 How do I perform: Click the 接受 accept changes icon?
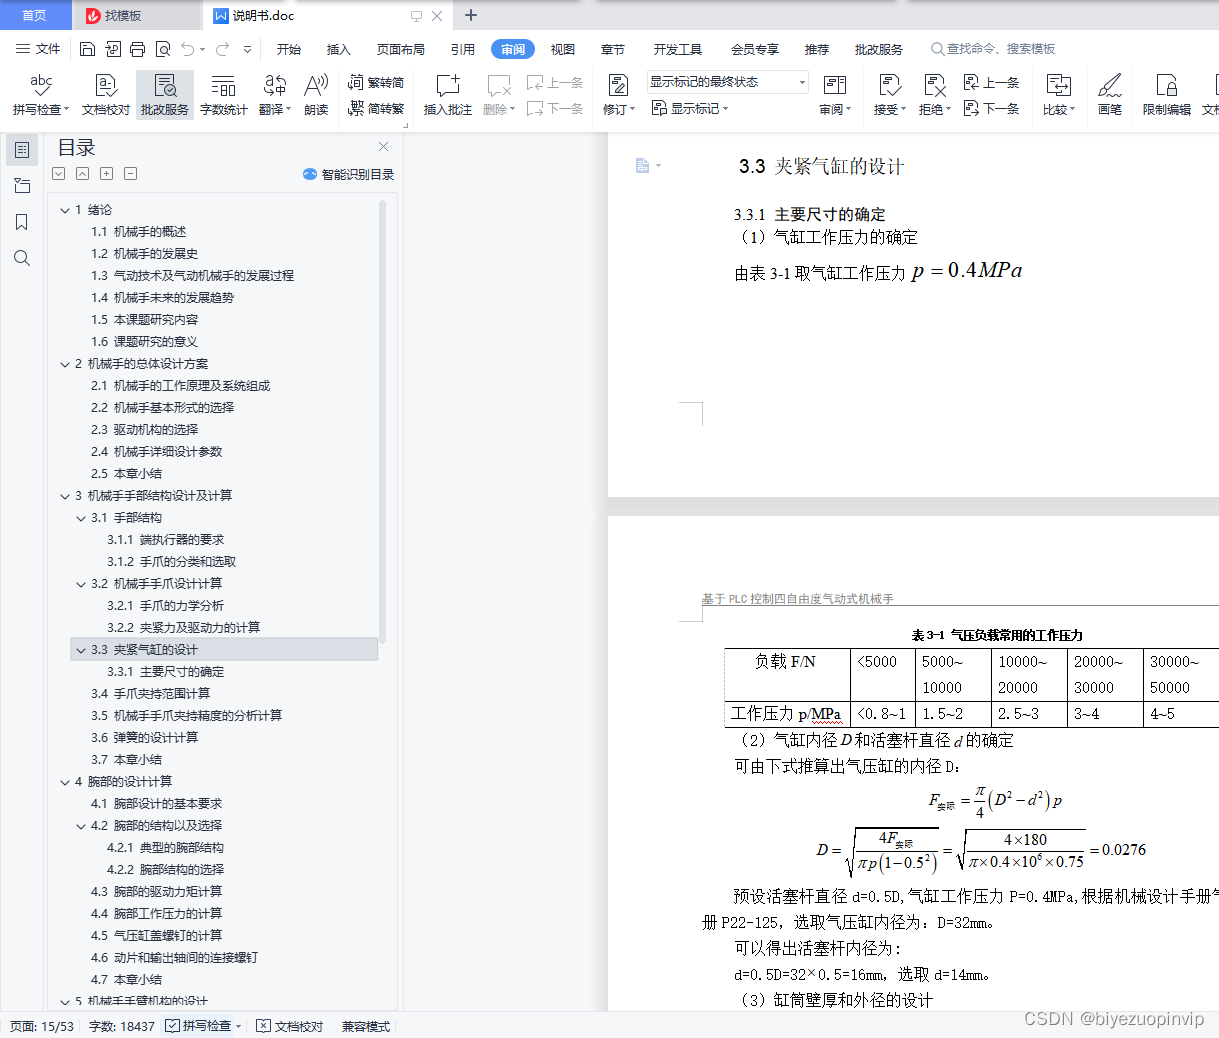888,86
